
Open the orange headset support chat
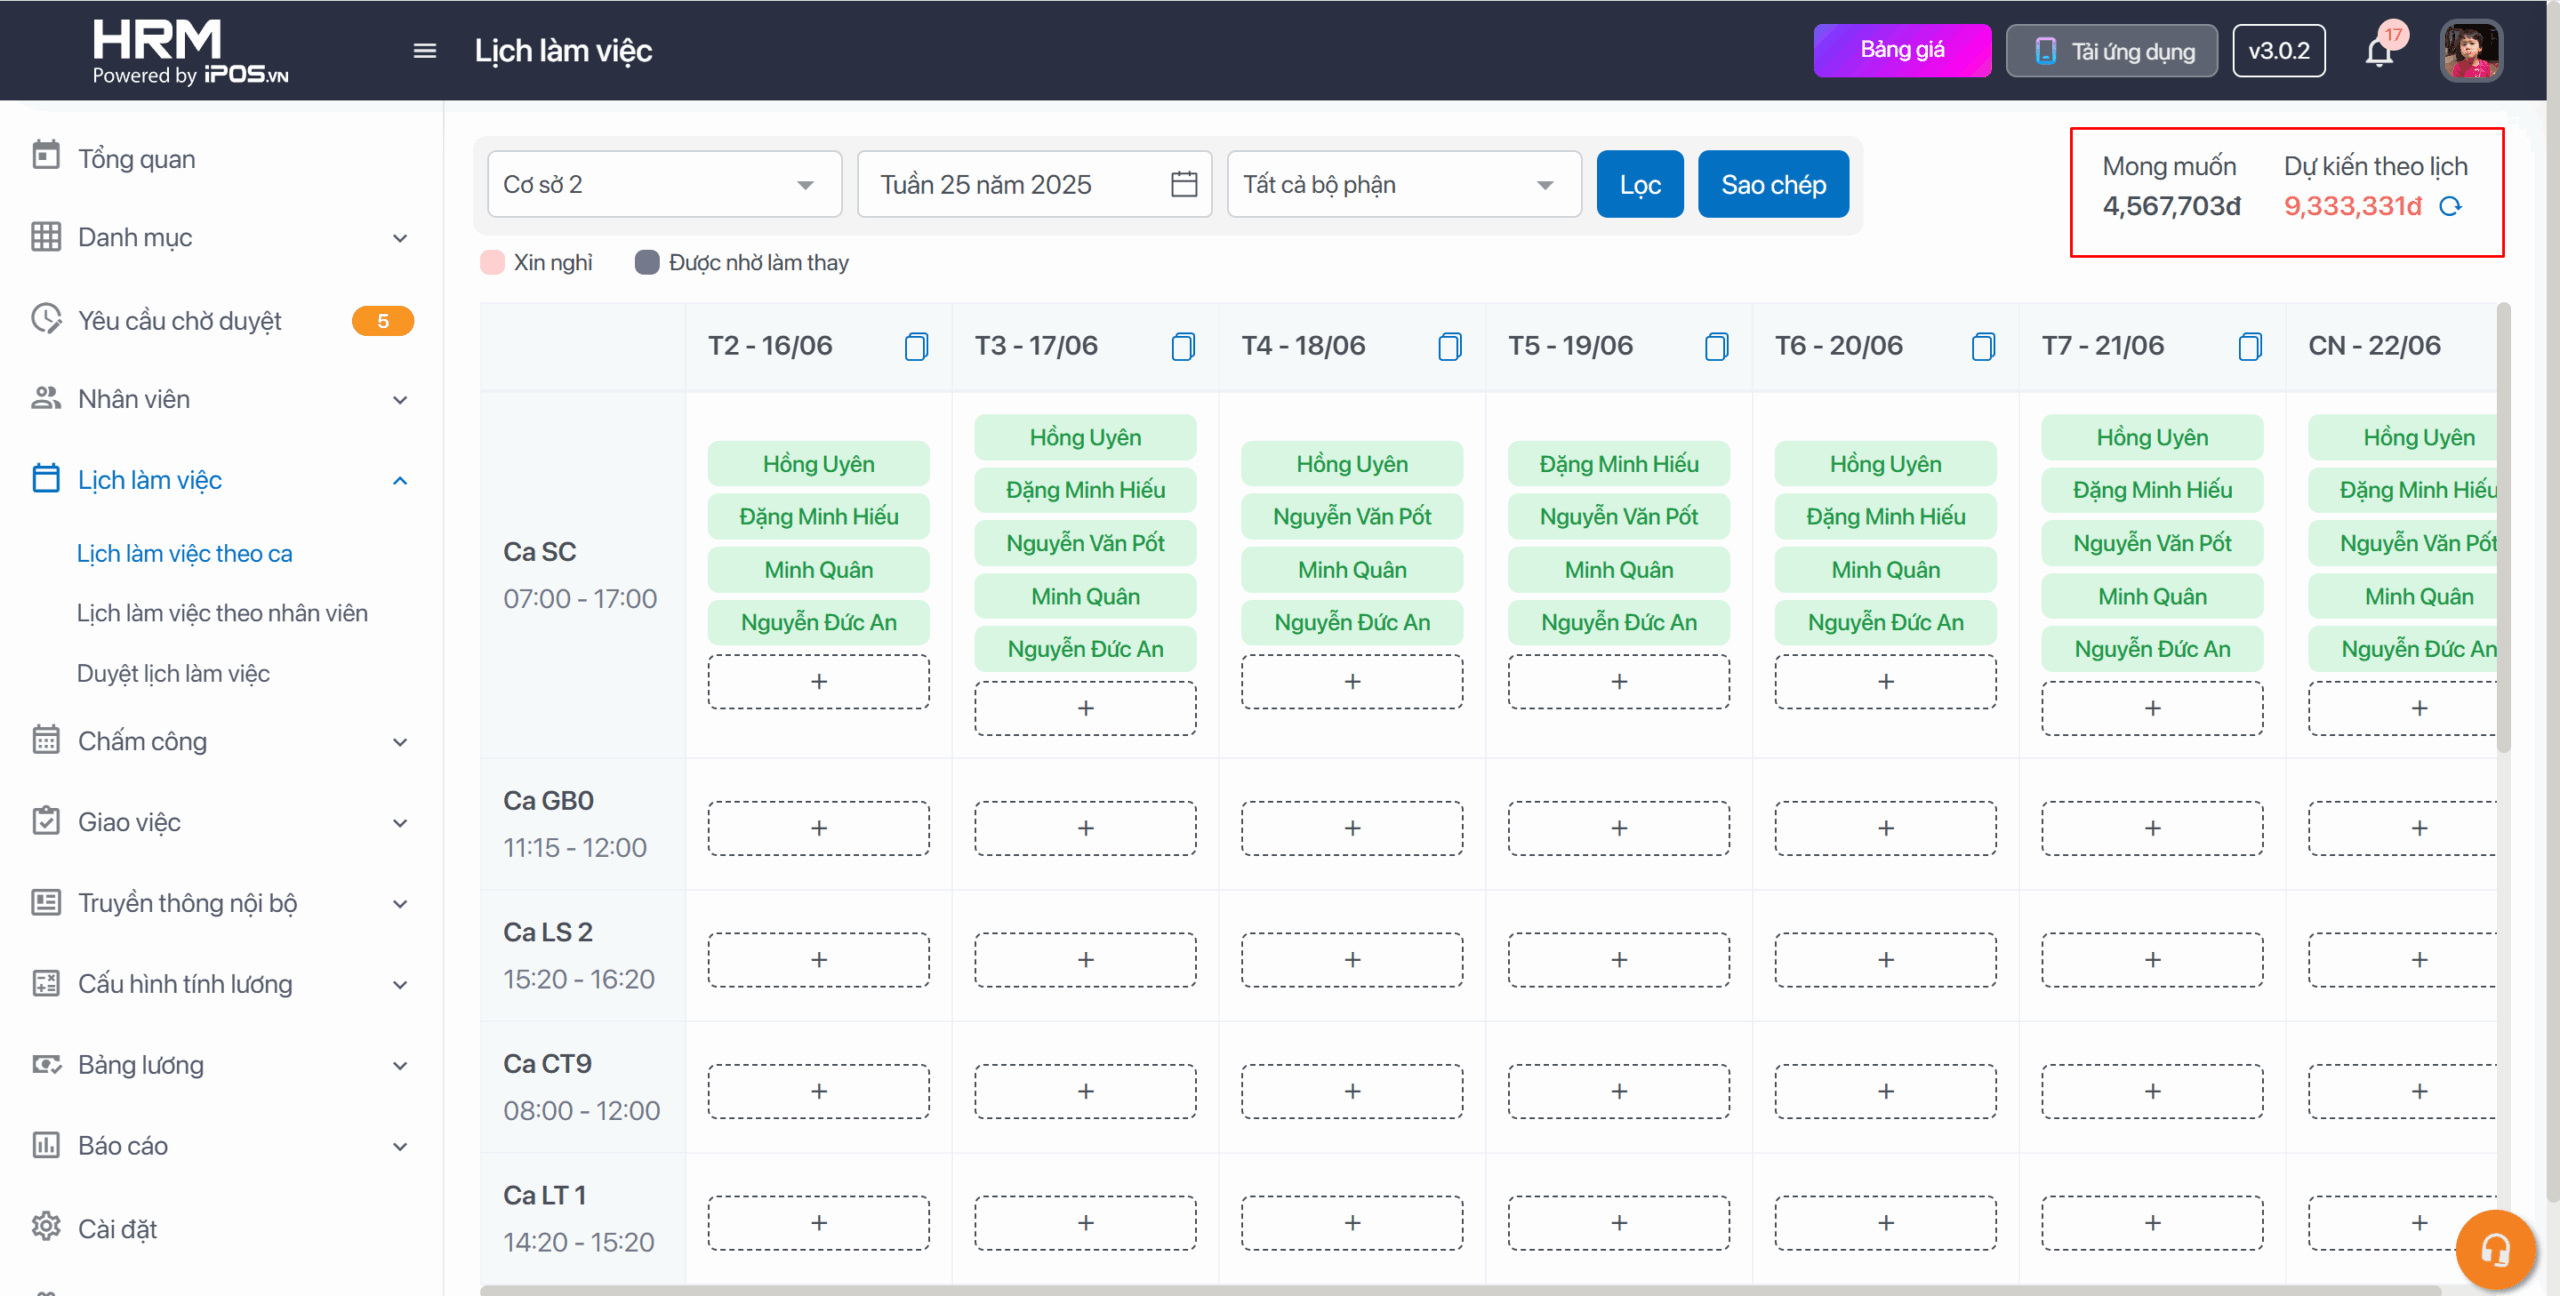(x=2495, y=1249)
